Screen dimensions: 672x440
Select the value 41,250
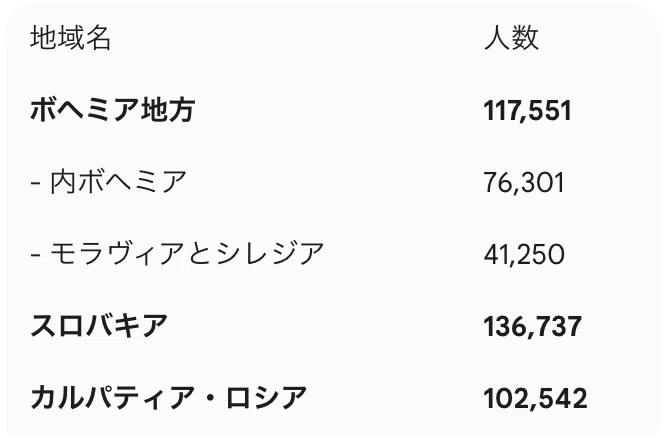524,254
